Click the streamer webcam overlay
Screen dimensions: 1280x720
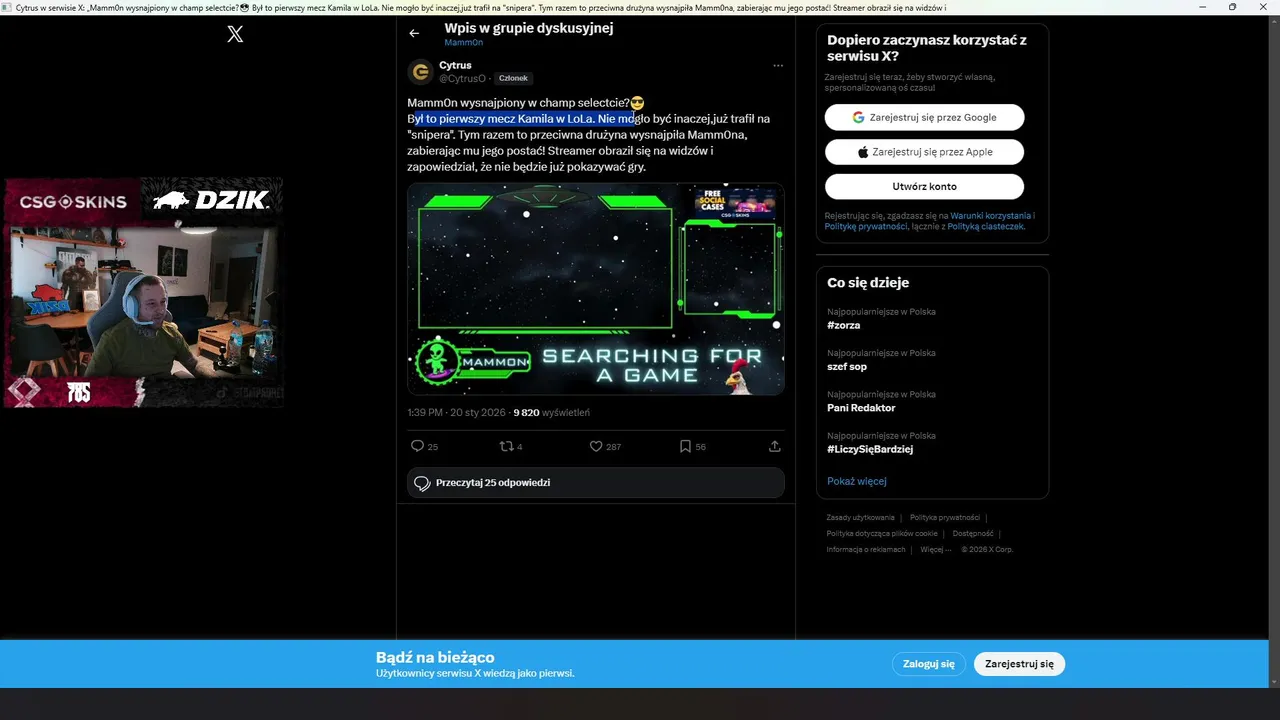coord(143,300)
